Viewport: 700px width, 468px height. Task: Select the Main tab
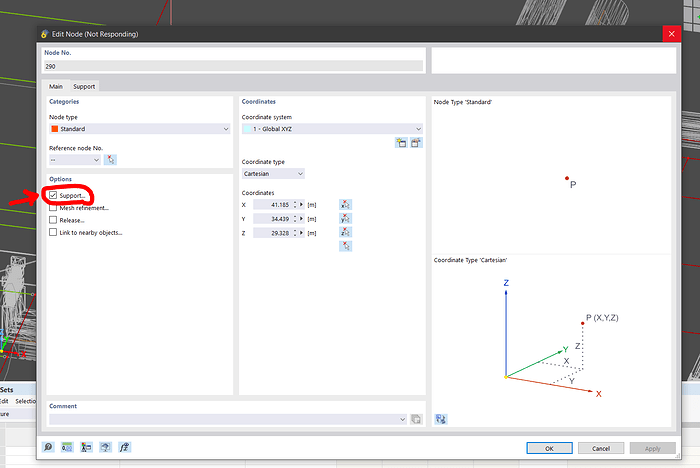[56, 86]
